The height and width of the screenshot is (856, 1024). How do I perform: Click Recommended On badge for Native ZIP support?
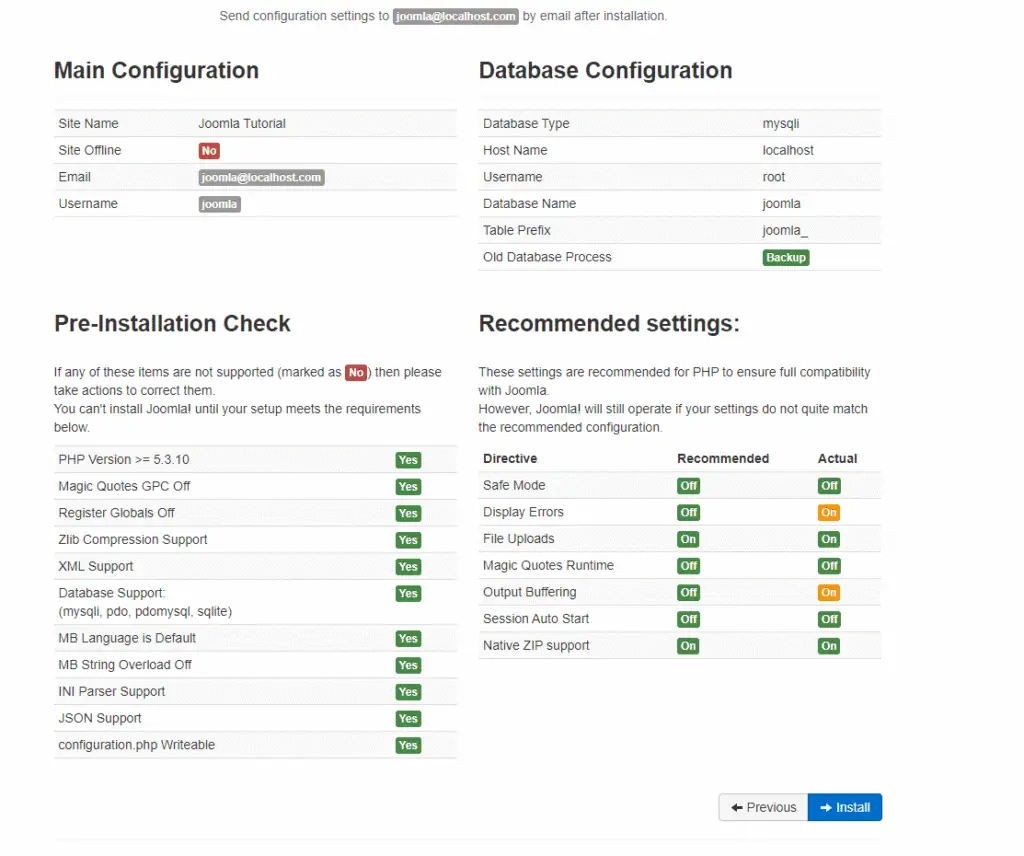pos(688,646)
